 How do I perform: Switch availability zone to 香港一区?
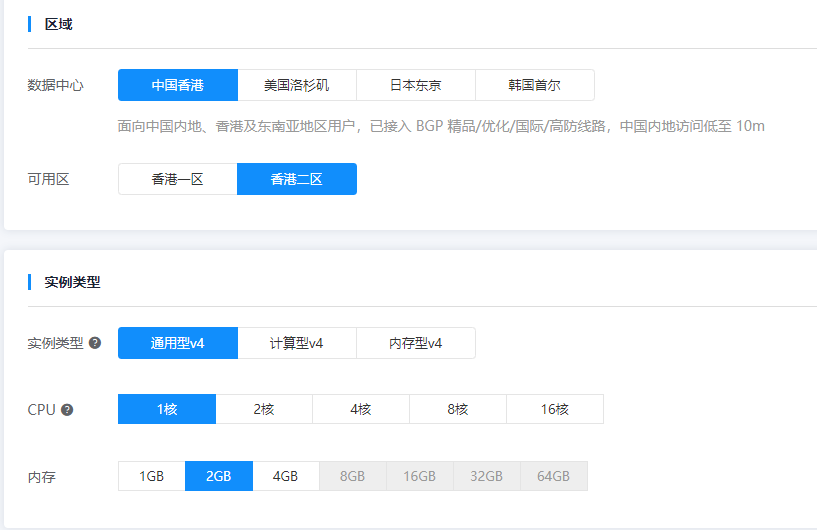click(178, 179)
